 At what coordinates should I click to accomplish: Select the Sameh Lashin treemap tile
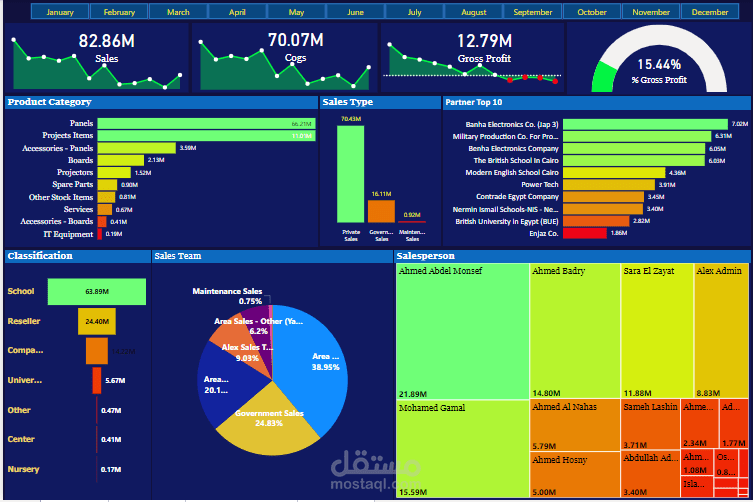coord(651,425)
